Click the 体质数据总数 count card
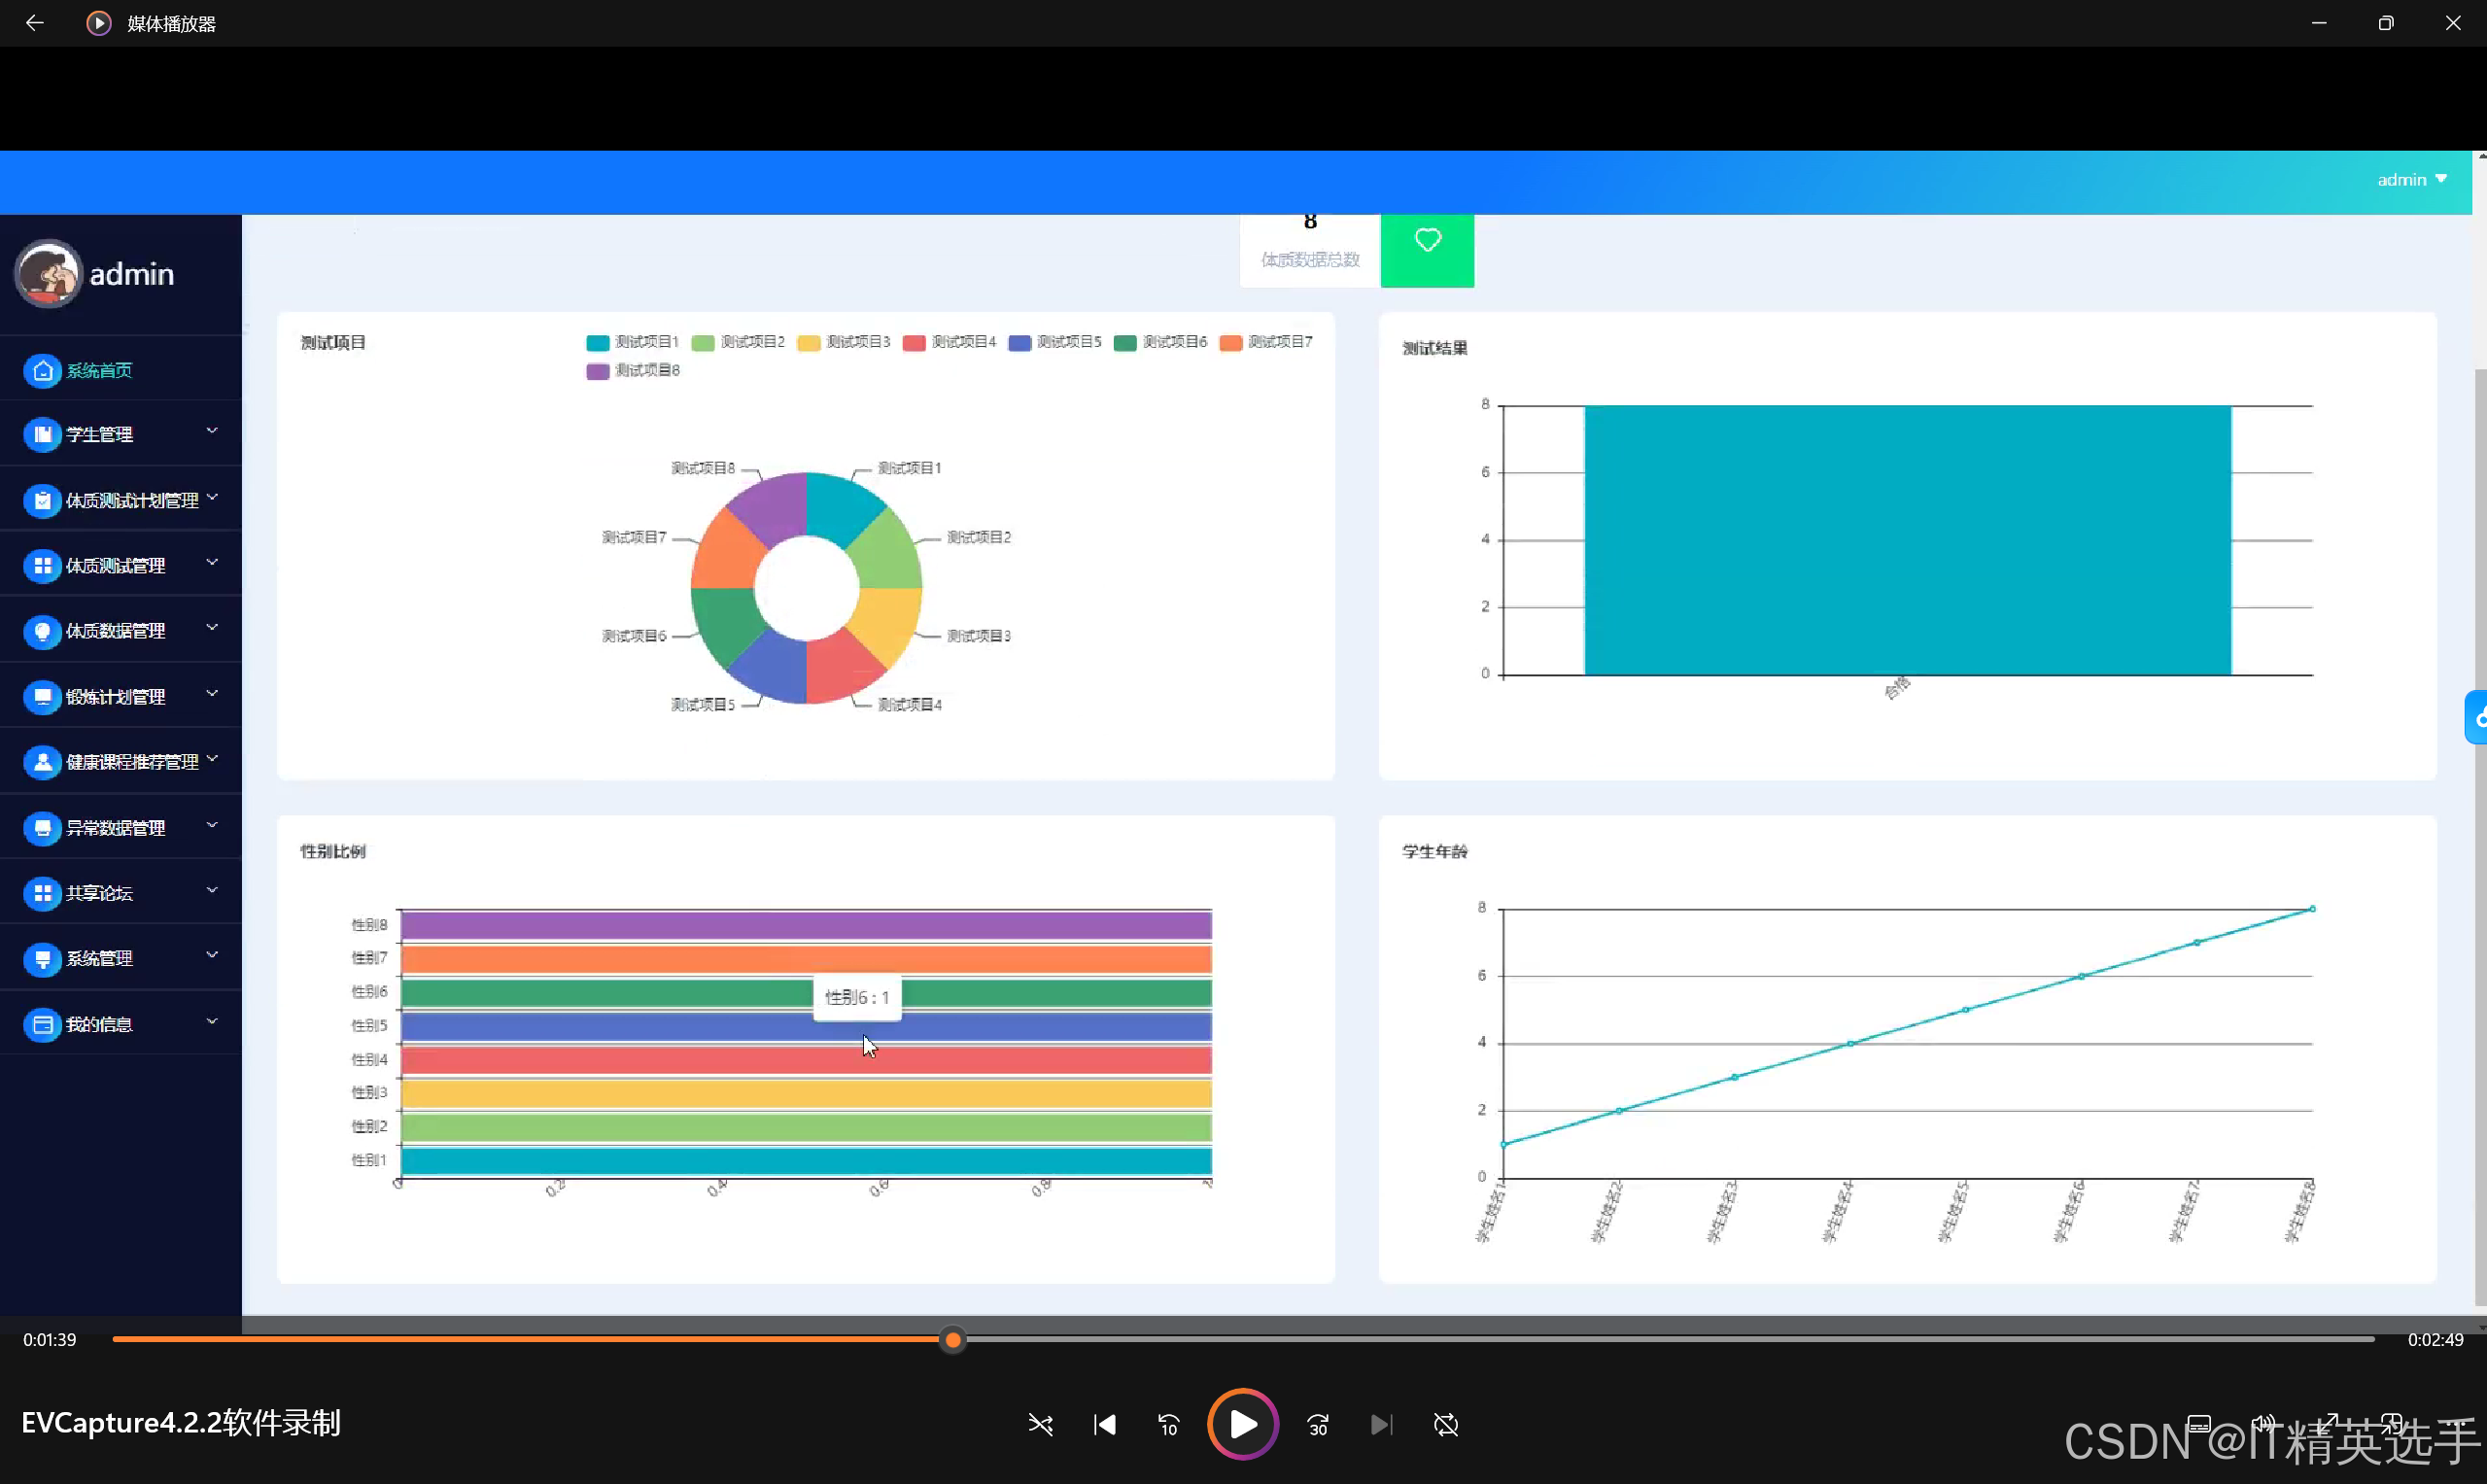The height and width of the screenshot is (1484, 2487). pyautogui.click(x=1310, y=250)
